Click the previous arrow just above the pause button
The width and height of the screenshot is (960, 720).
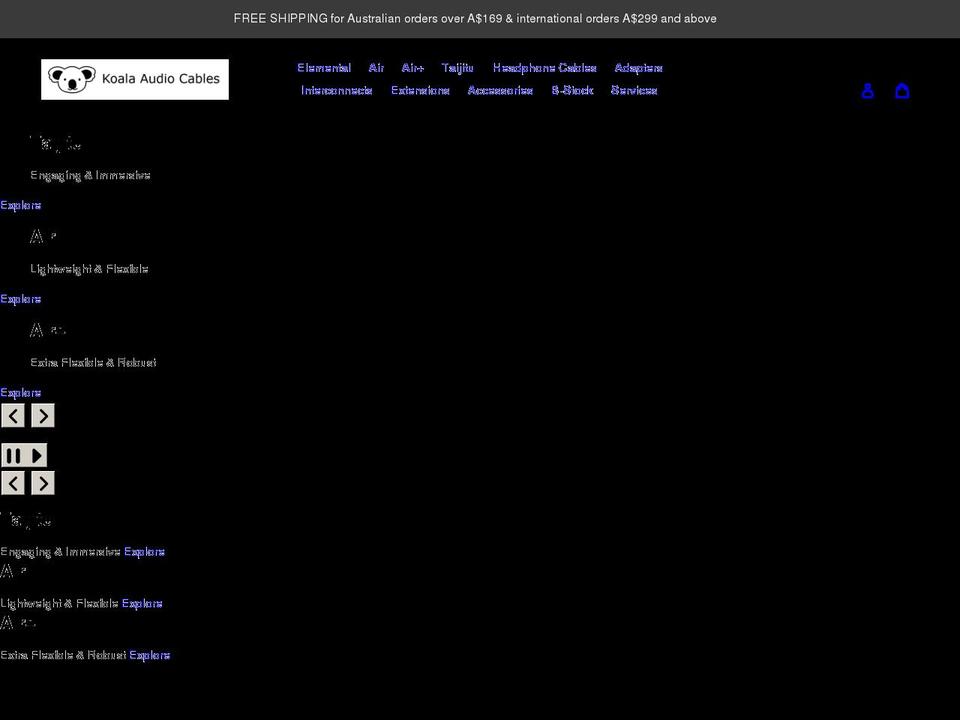[x=13, y=416]
